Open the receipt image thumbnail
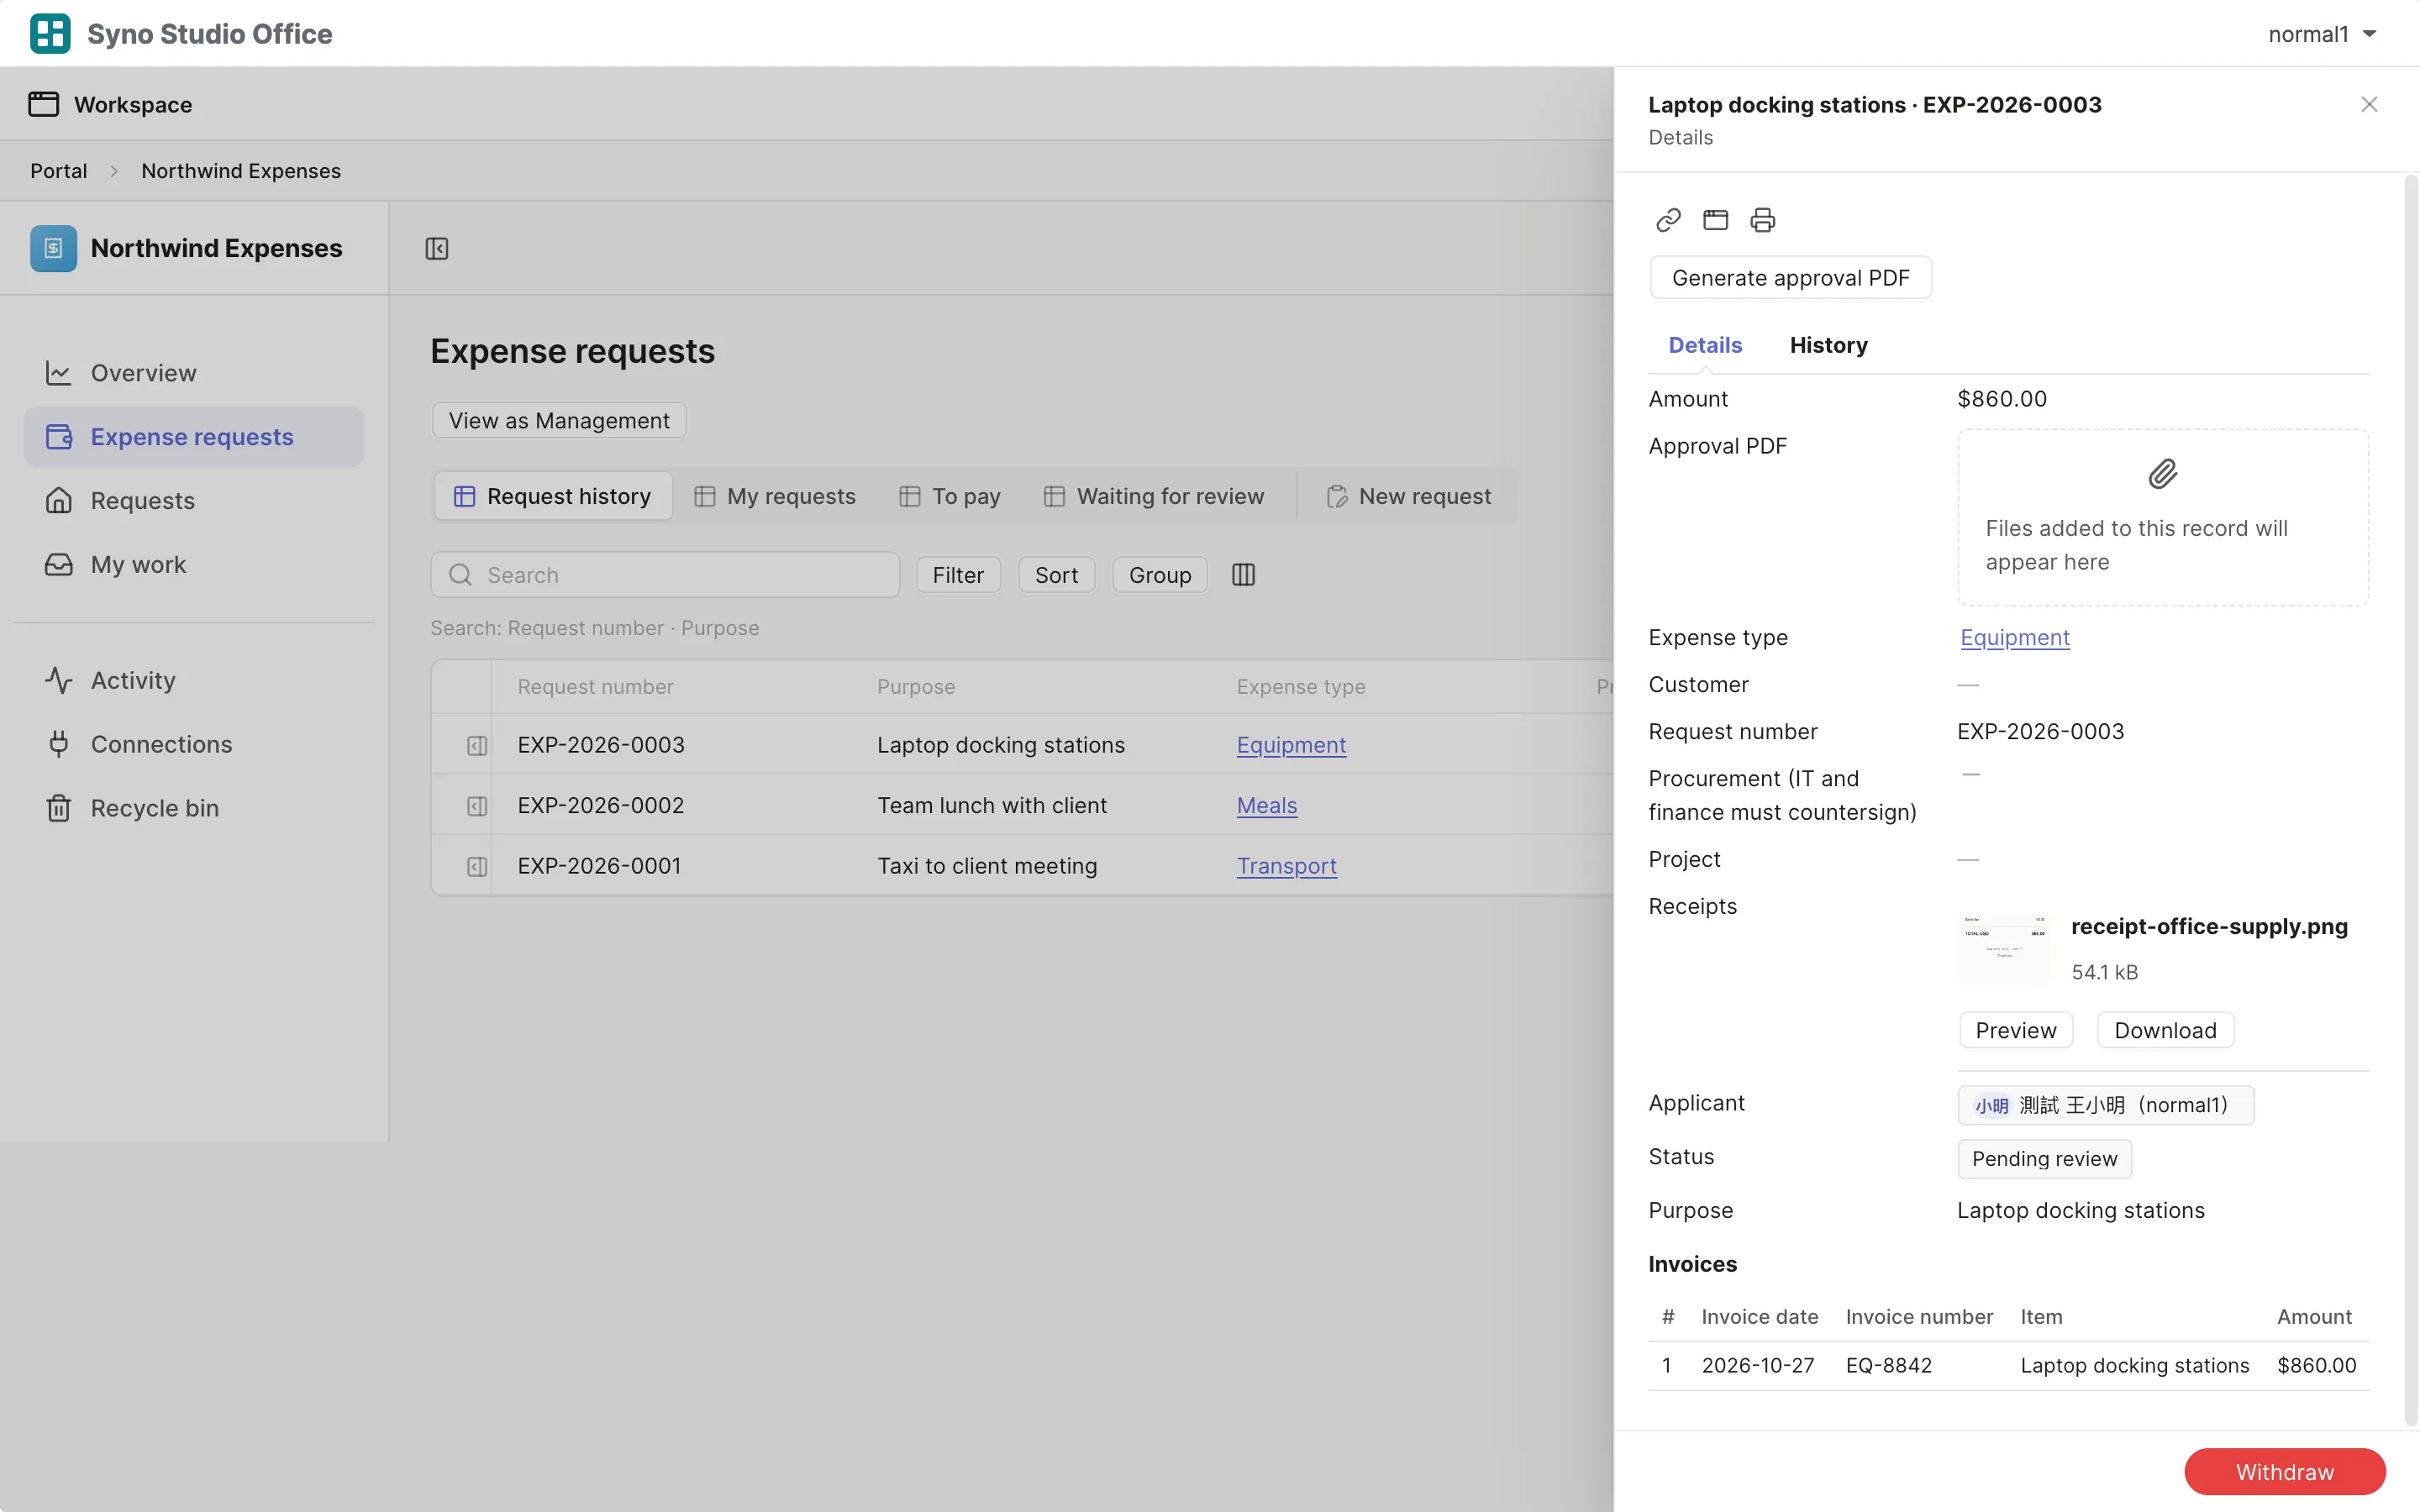 click(2004, 948)
